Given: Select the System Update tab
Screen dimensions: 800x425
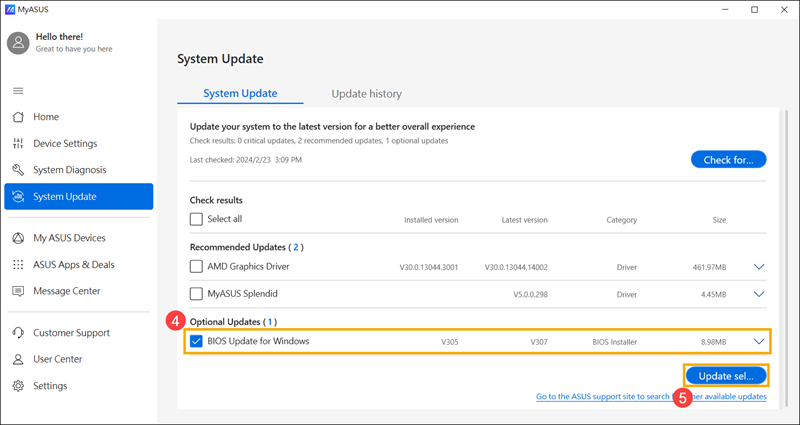Looking at the screenshot, I should coord(240,94).
